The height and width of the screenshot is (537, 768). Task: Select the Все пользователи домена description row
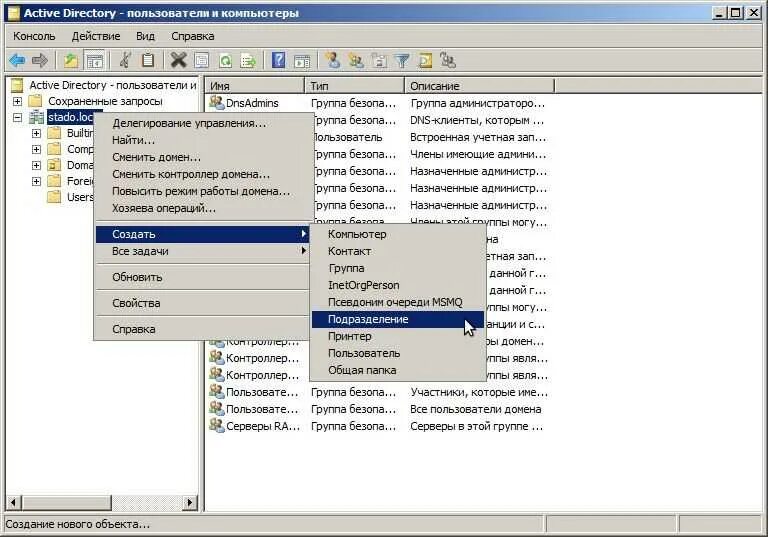point(475,409)
